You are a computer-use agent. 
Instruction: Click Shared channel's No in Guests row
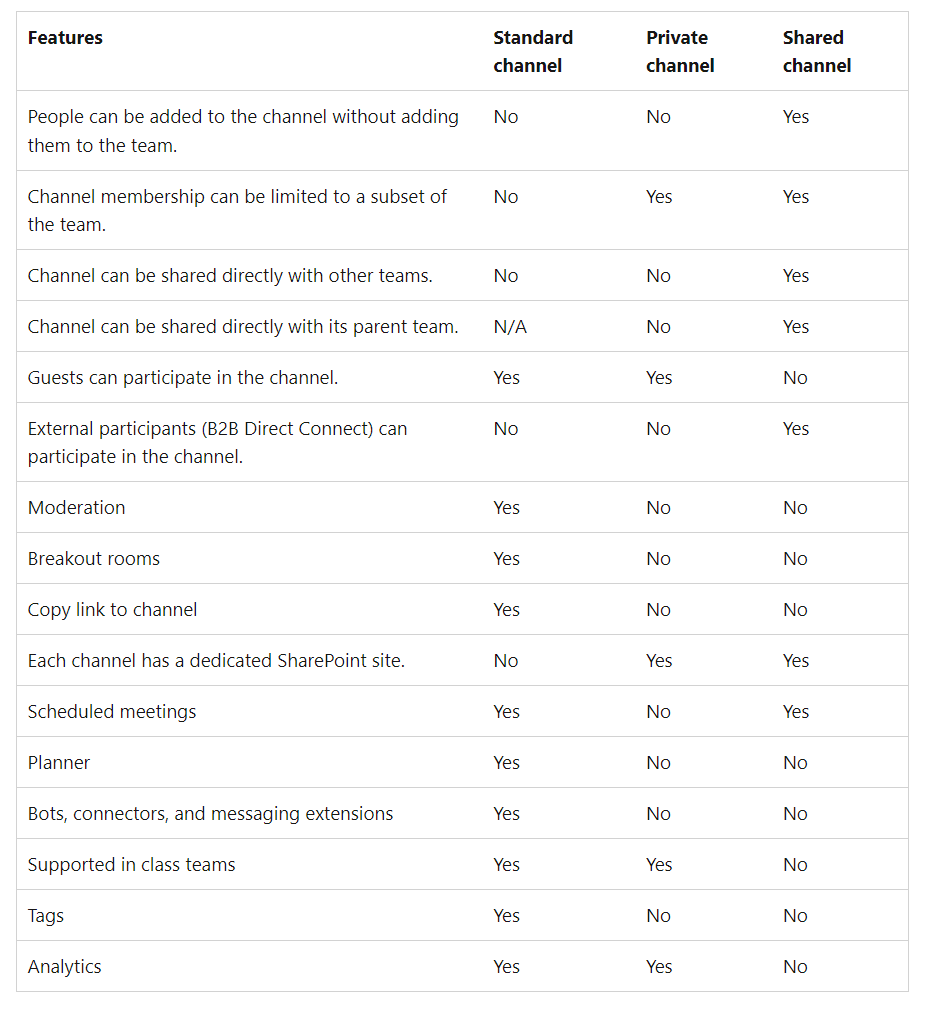[795, 378]
